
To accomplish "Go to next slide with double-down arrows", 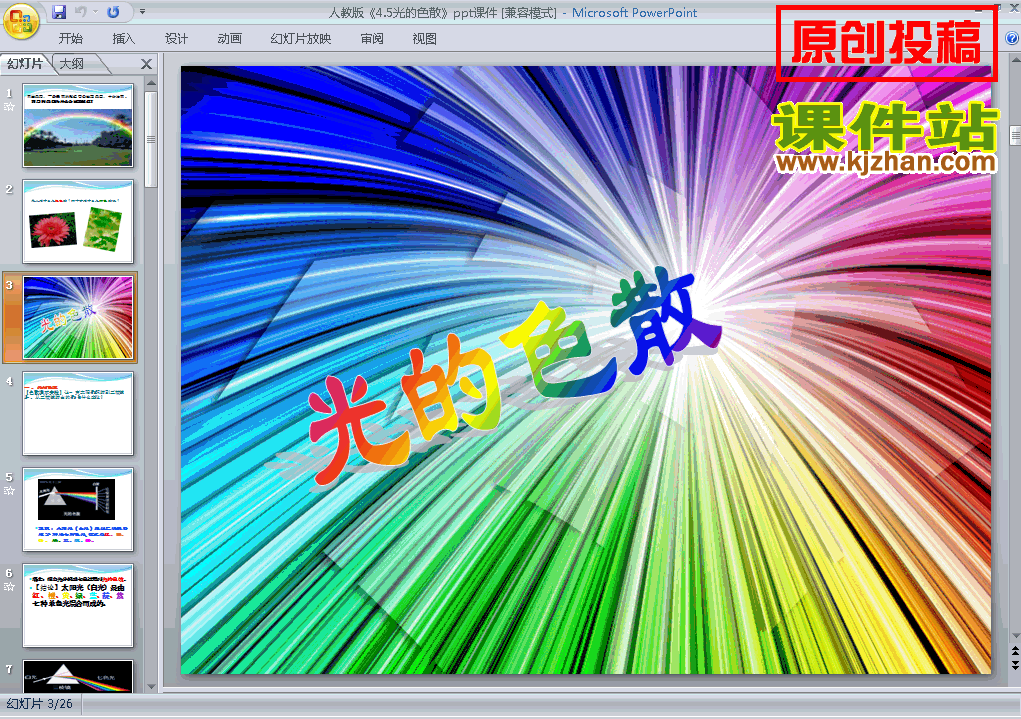I will point(1015,664).
